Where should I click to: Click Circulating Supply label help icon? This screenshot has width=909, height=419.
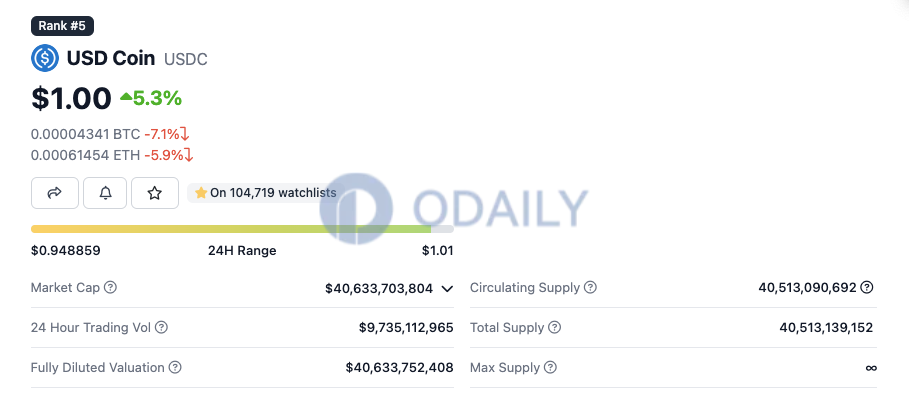pos(590,287)
